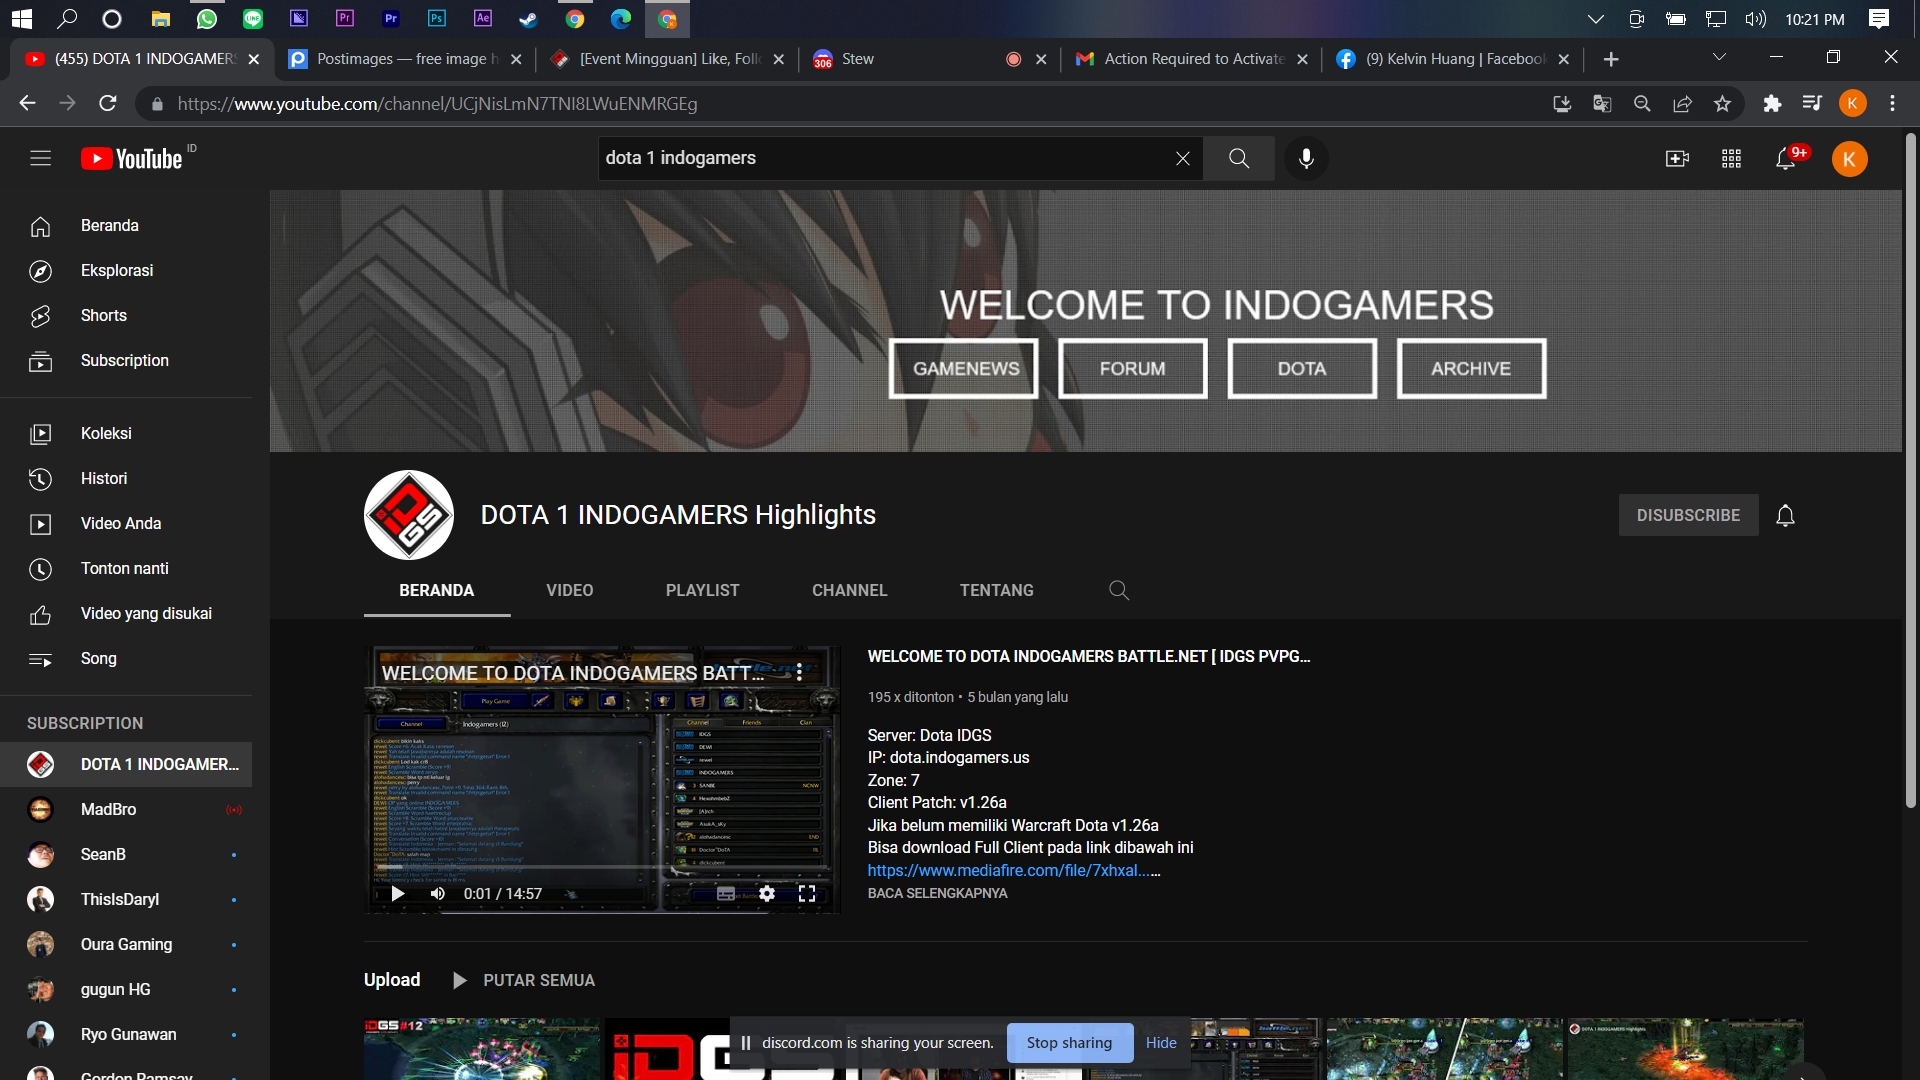This screenshot has width=1920, height=1080.
Task: Expand Chrome tab search chevron
Action: point(1719,57)
